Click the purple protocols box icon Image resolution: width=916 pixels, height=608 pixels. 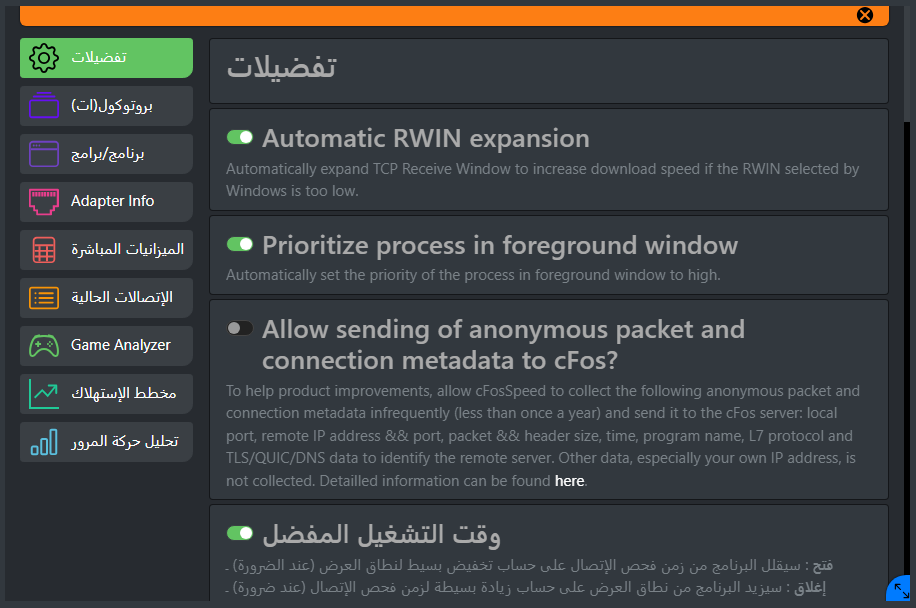[x=44, y=106]
